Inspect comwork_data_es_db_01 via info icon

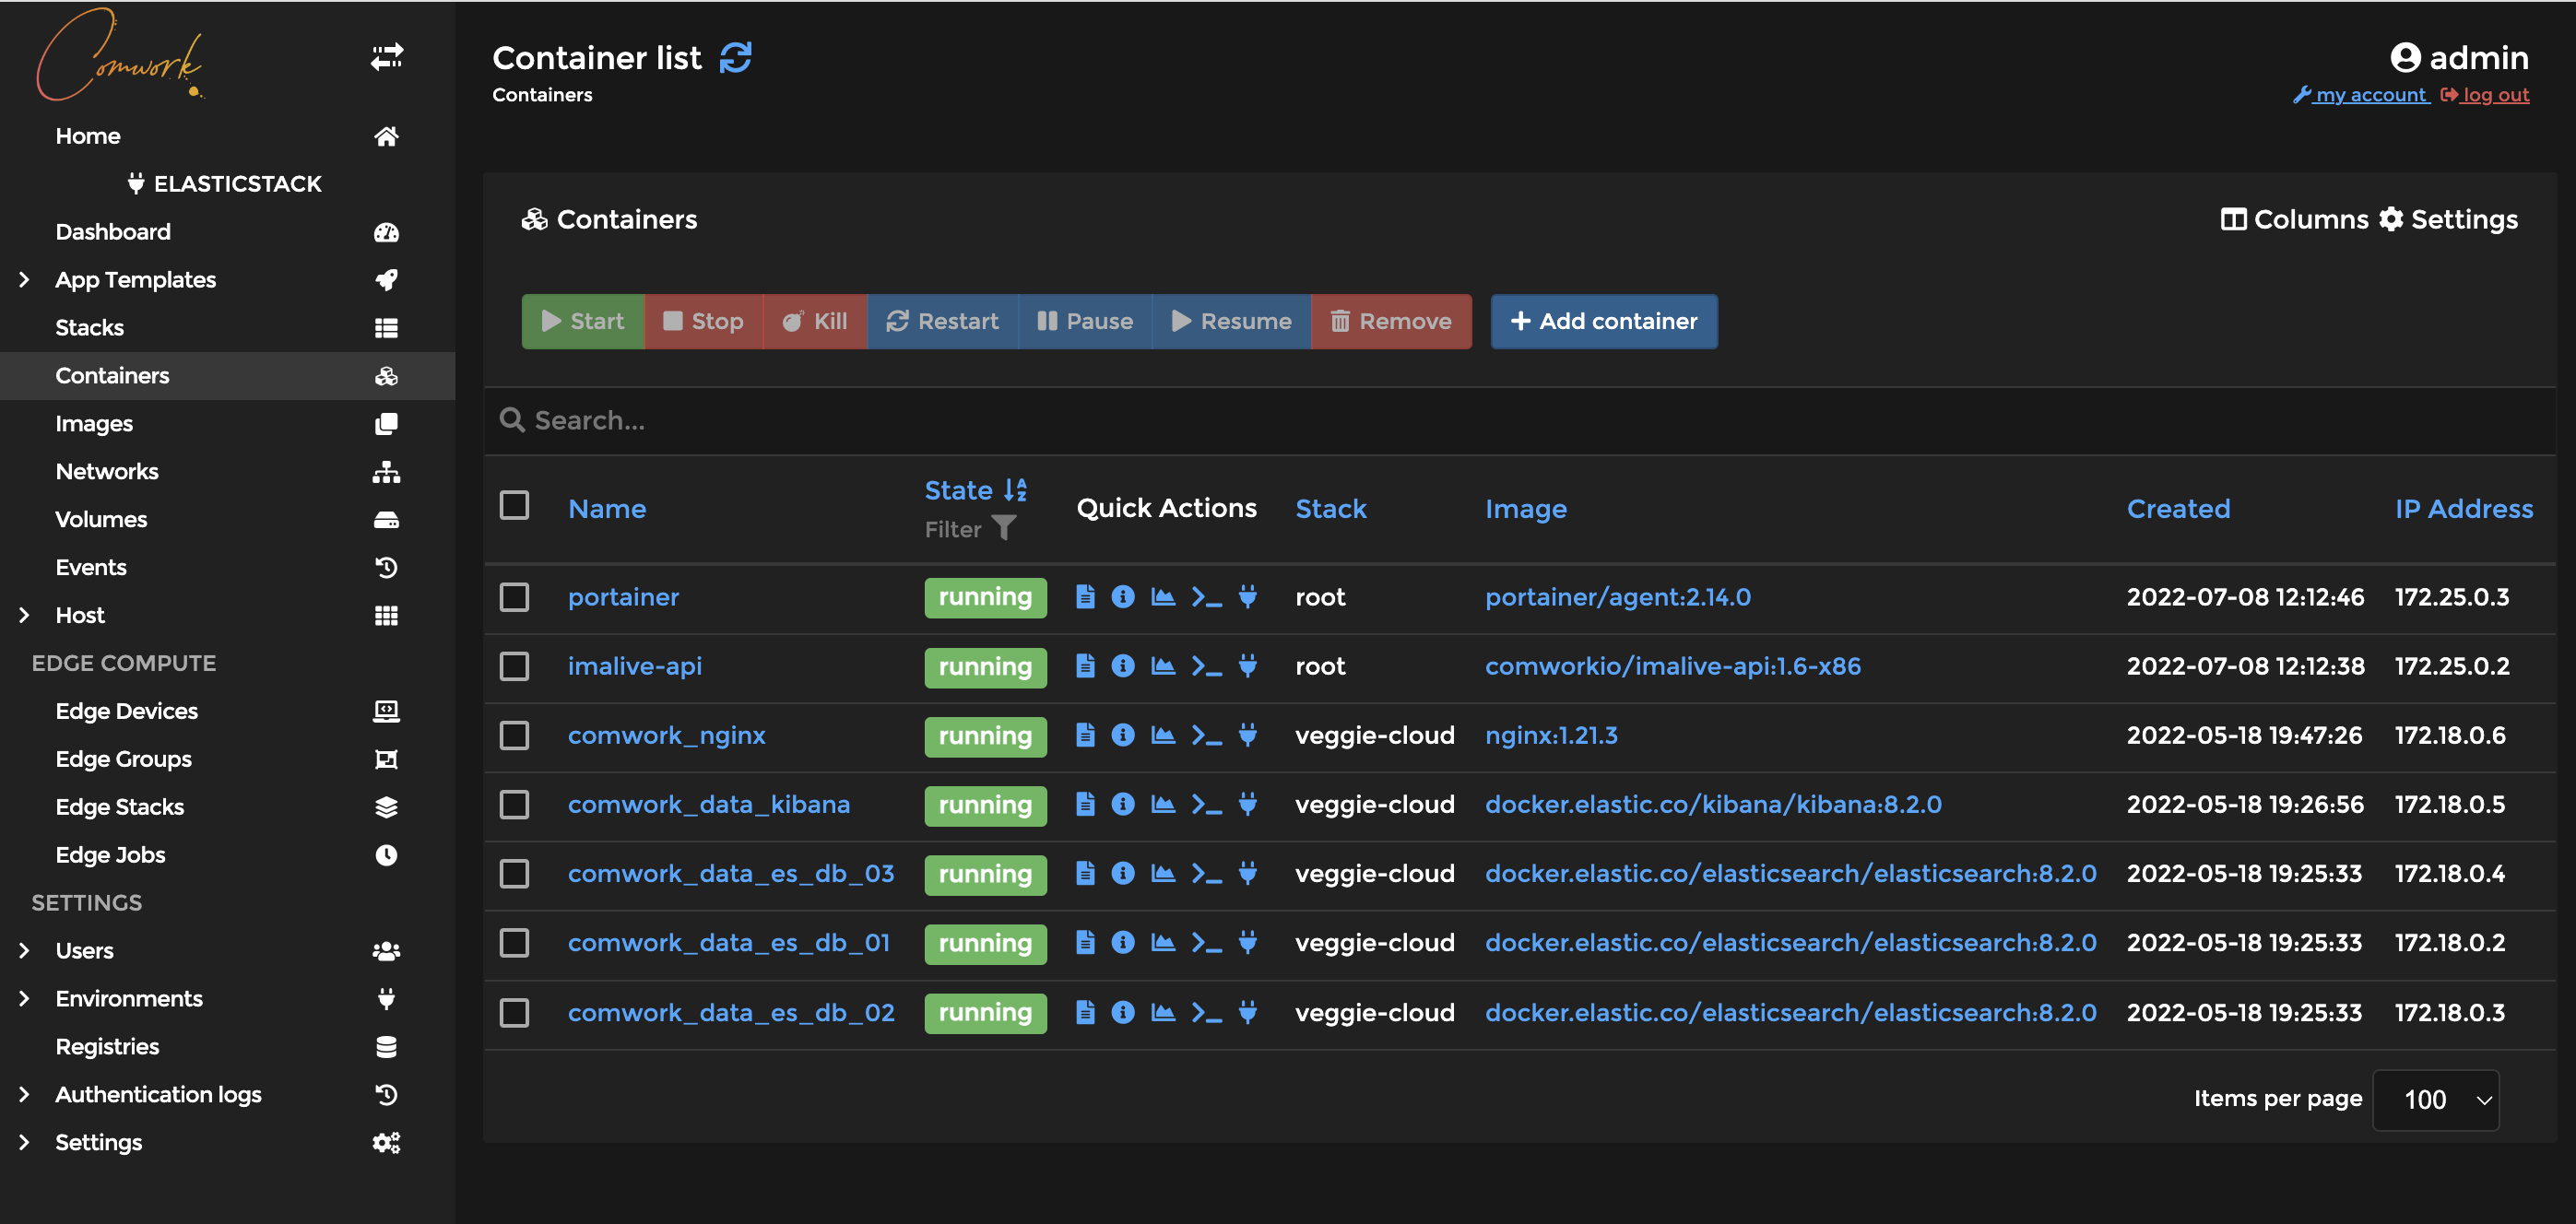(x=1123, y=942)
